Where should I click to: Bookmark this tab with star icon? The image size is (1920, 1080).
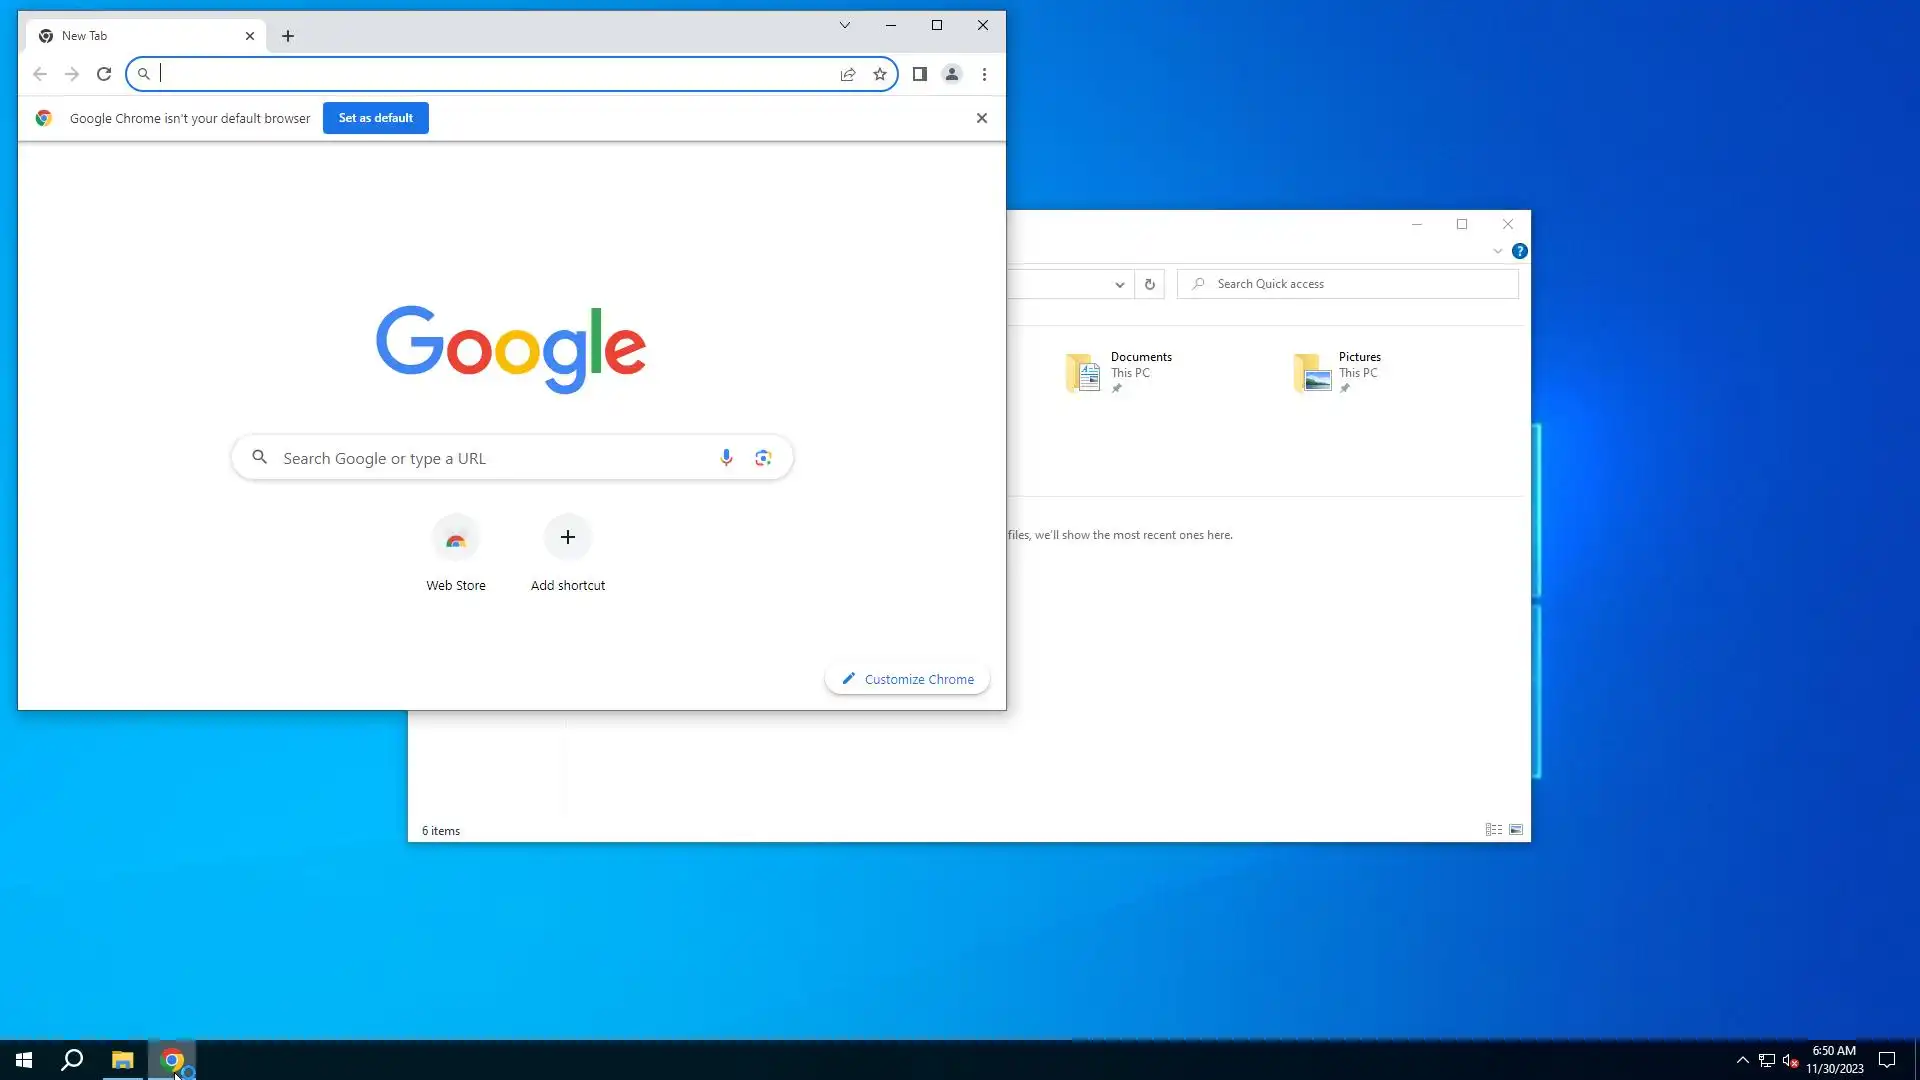tap(880, 74)
